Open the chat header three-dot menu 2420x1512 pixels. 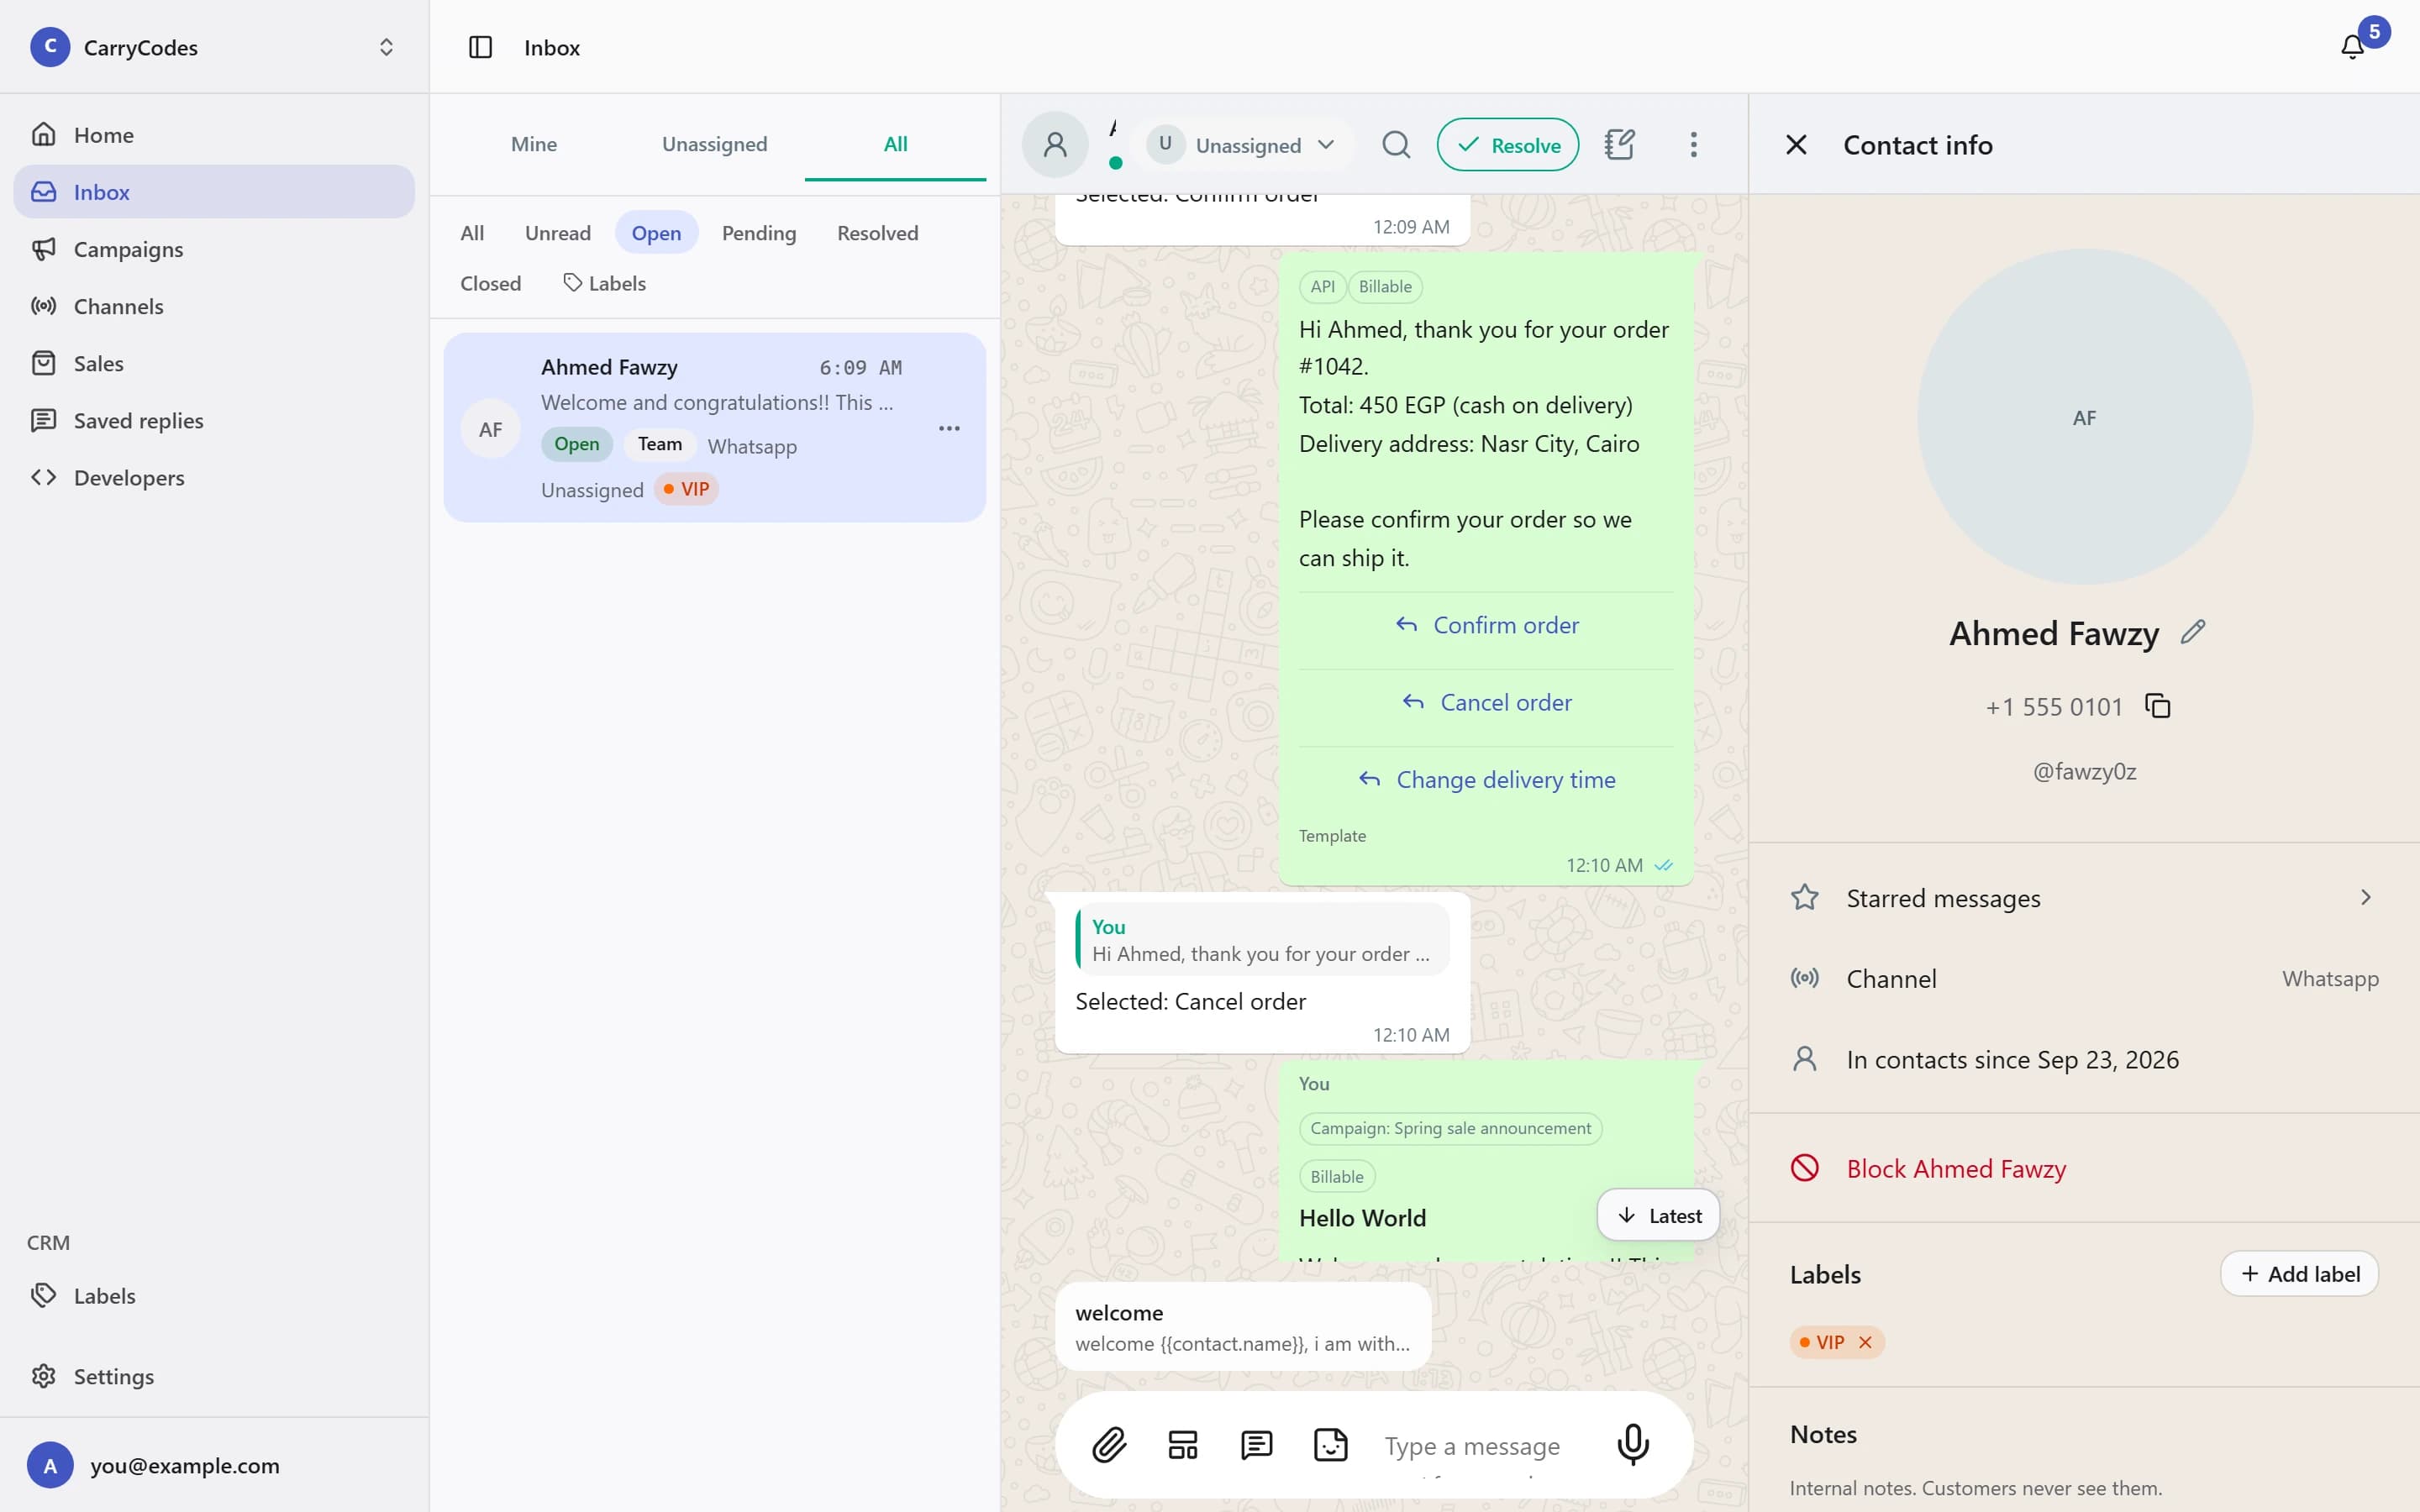(x=1693, y=145)
